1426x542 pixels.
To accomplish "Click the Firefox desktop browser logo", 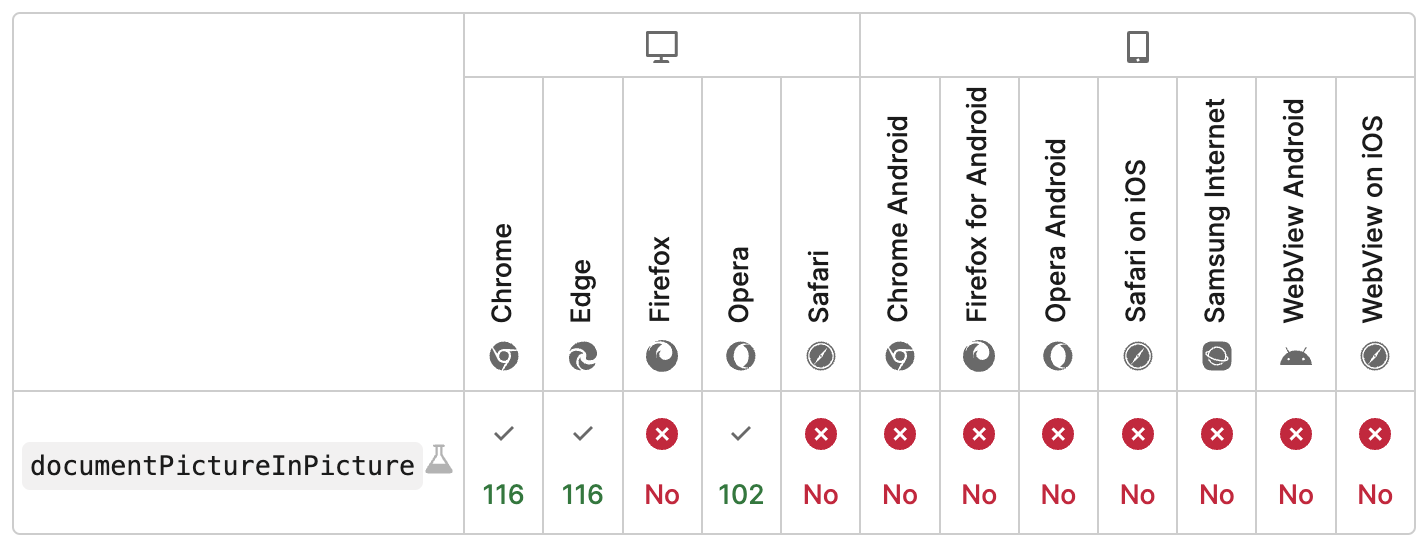I will pos(662,356).
